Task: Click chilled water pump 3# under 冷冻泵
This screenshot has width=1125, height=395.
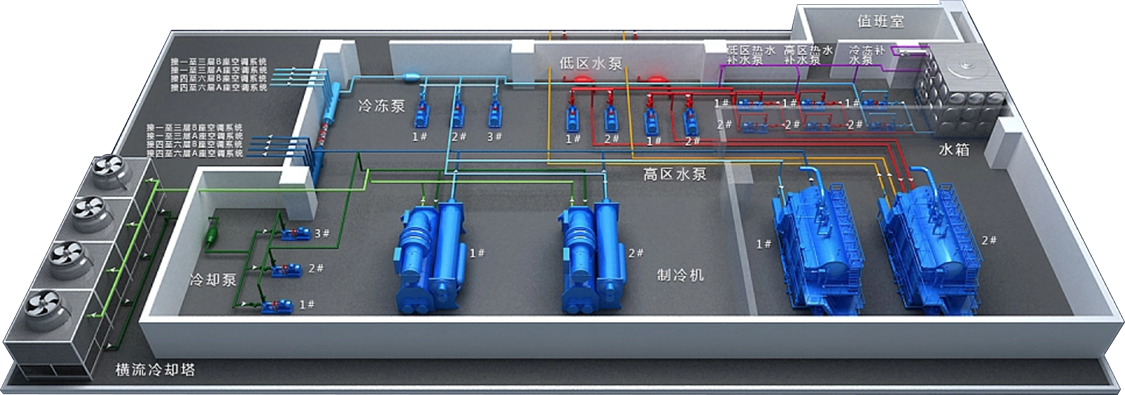Action: coord(494,114)
